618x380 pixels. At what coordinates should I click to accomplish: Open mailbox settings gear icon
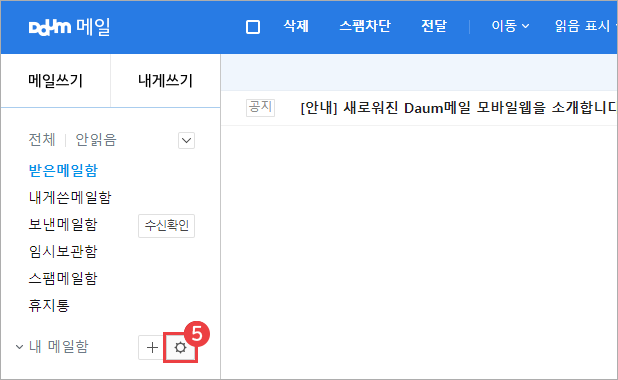[x=180, y=348]
